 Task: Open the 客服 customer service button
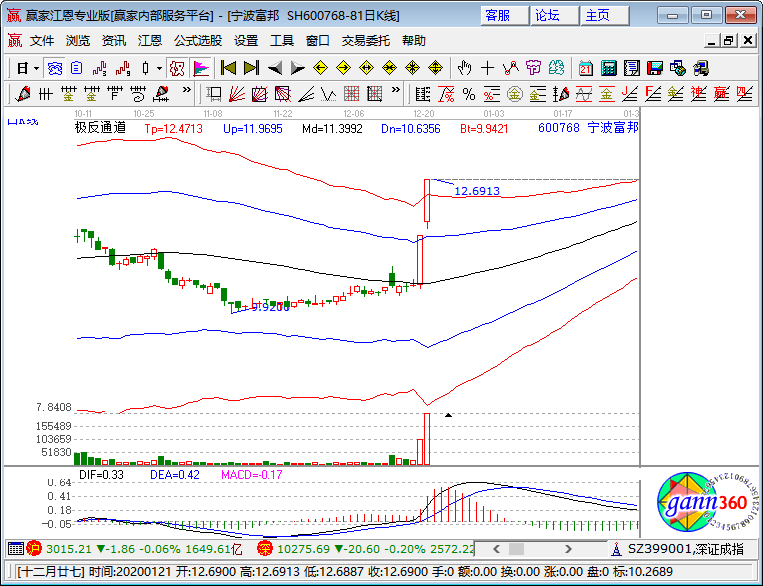click(x=505, y=16)
